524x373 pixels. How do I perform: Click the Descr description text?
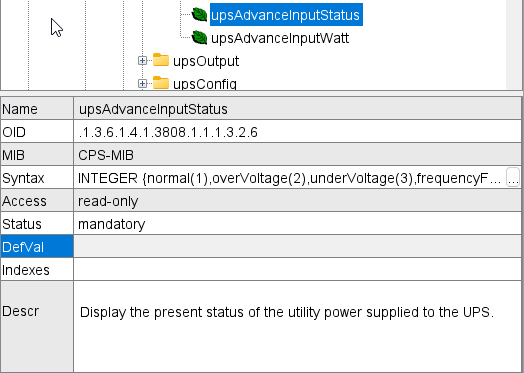click(287, 312)
